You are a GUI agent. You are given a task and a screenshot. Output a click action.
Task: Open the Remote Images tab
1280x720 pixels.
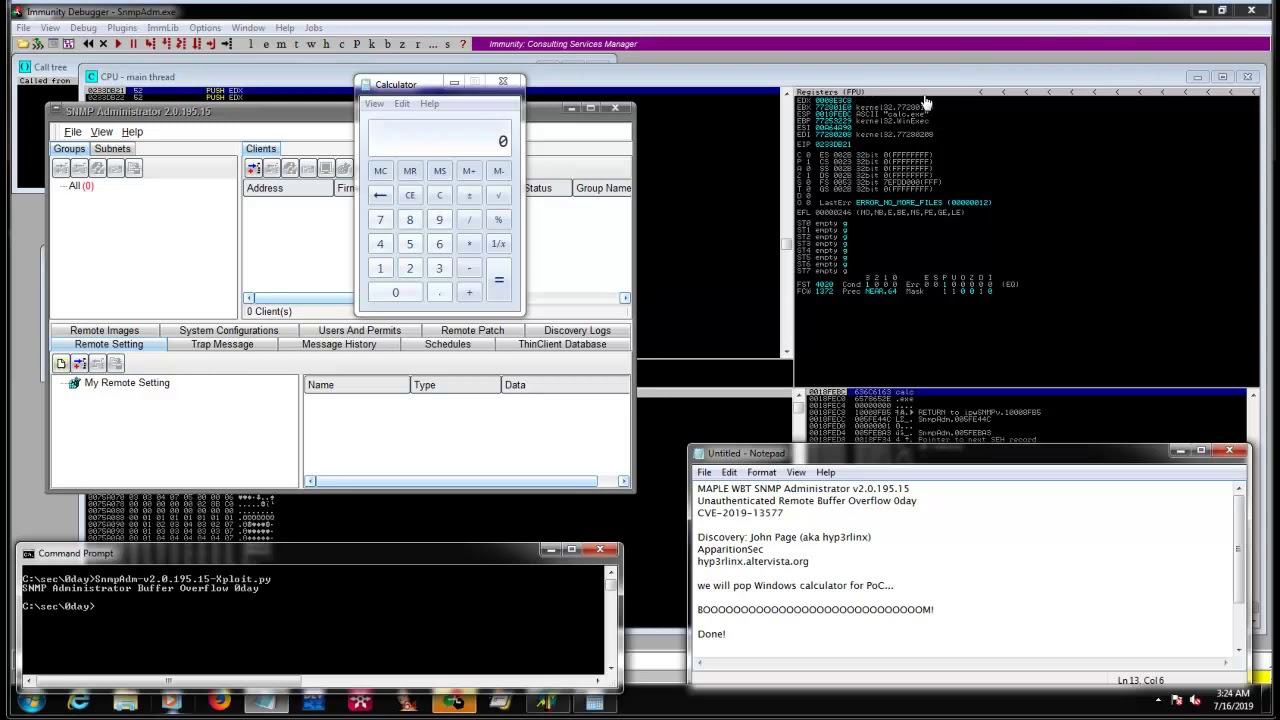click(104, 330)
